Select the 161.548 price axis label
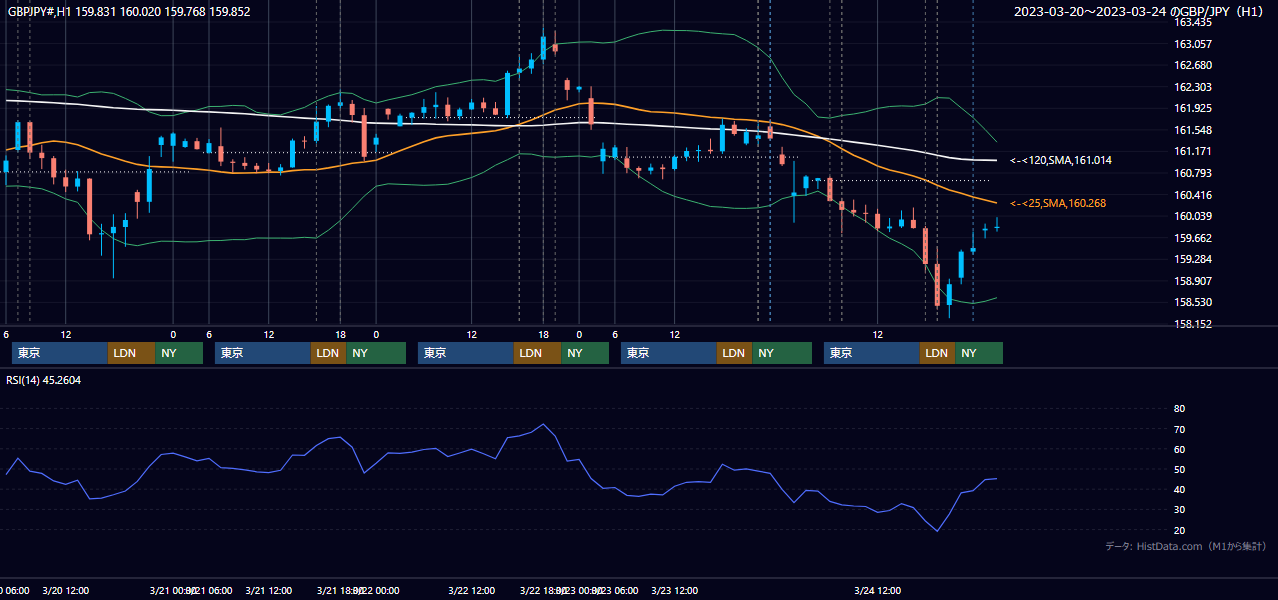The width and height of the screenshot is (1278, 600). coord(1193,130)
